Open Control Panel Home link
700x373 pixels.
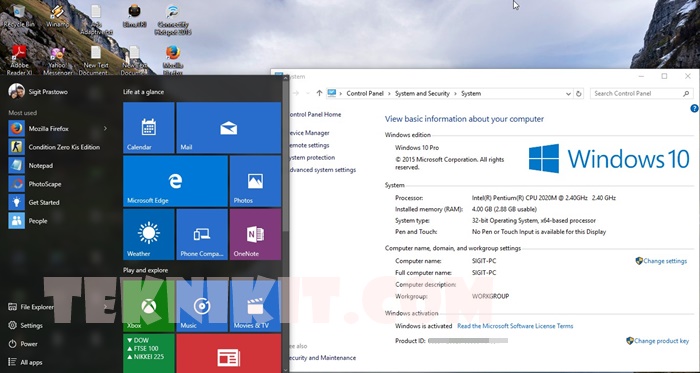(x=315, y=115)
